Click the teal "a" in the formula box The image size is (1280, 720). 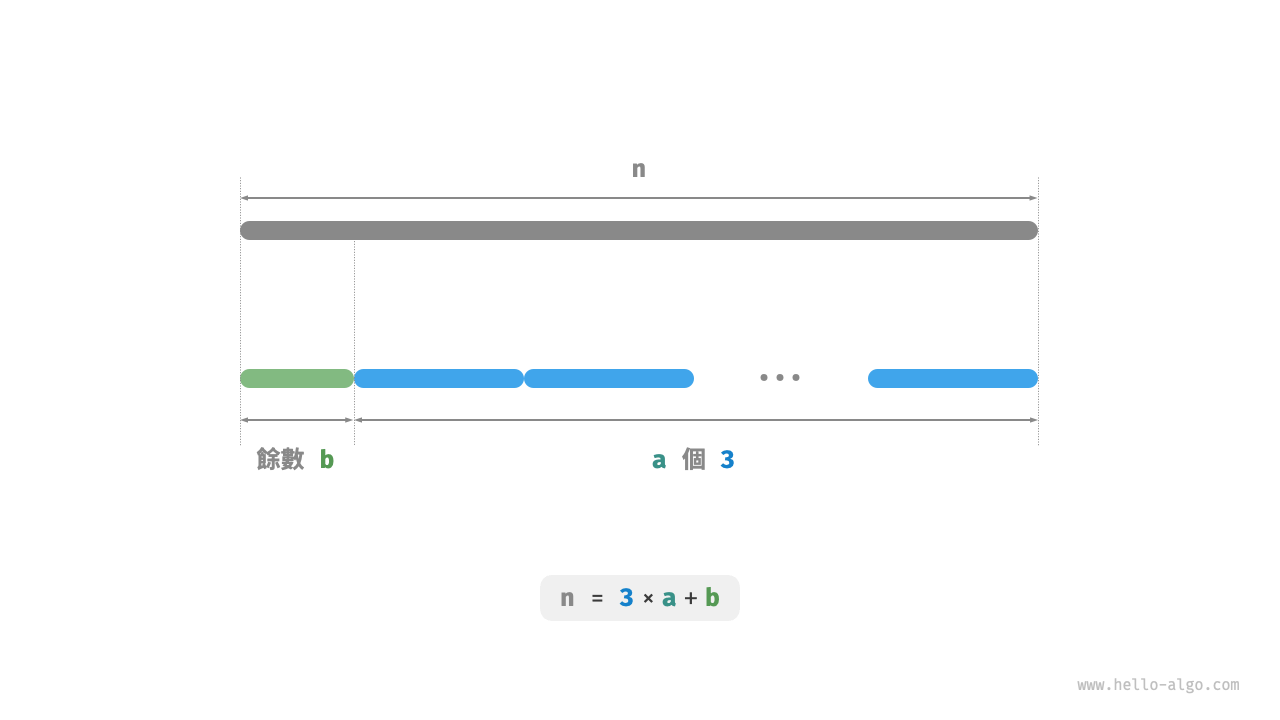pyautogui.click(x=669, y=598)
